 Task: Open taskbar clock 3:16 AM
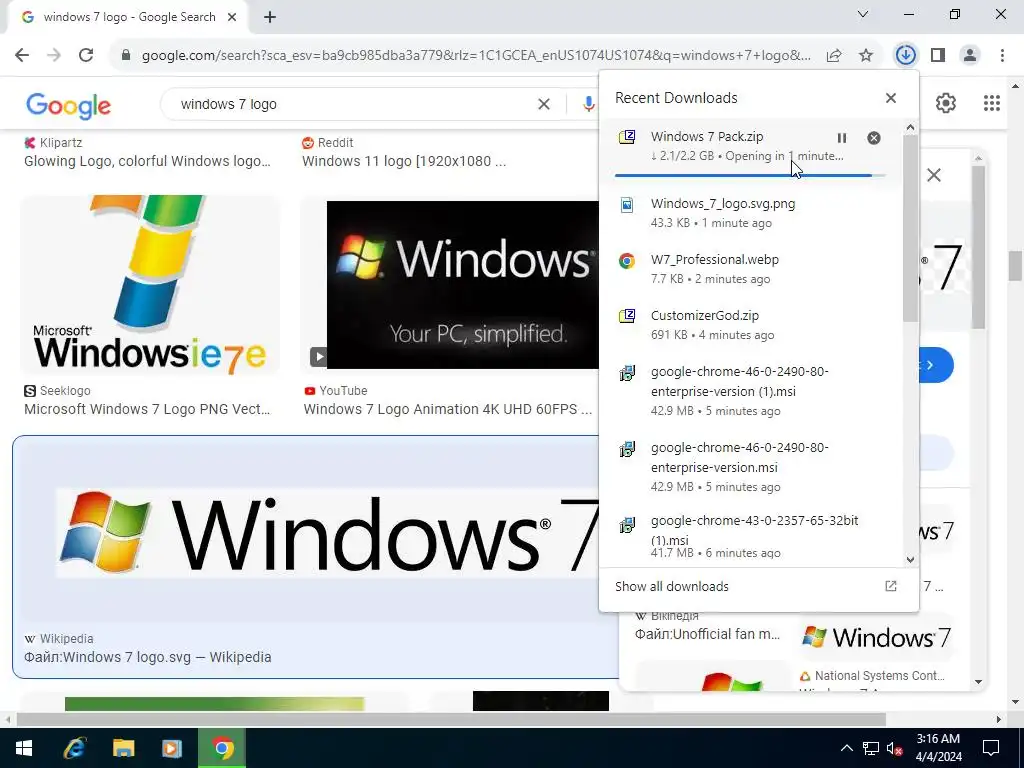[938, 748]
